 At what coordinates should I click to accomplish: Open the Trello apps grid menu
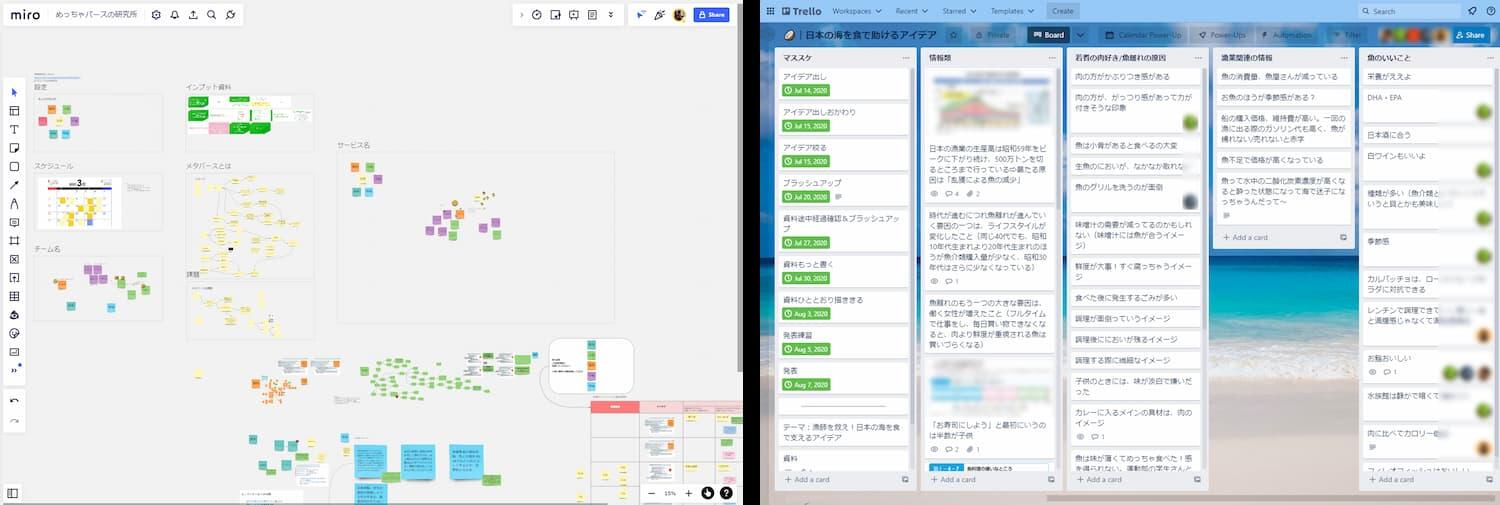coord(770,11)
